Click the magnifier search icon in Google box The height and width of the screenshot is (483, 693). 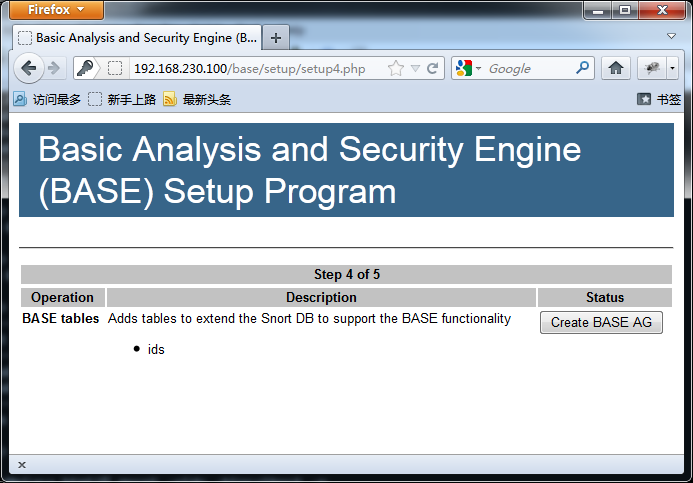pyautogui.click(x=583, y=68)
